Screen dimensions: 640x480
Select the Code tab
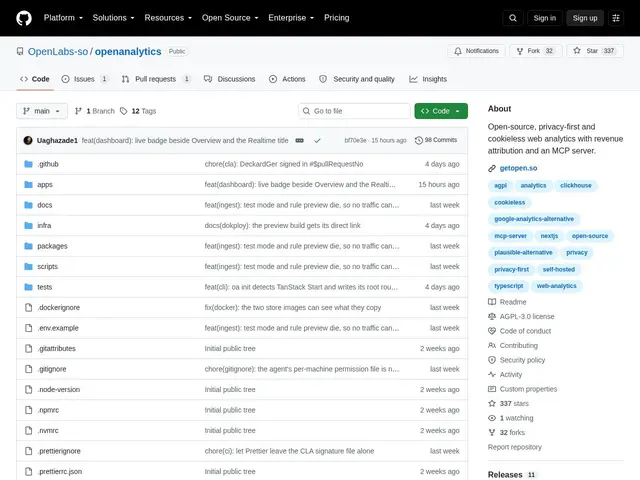pyautogui.click(x=35, y=79)
